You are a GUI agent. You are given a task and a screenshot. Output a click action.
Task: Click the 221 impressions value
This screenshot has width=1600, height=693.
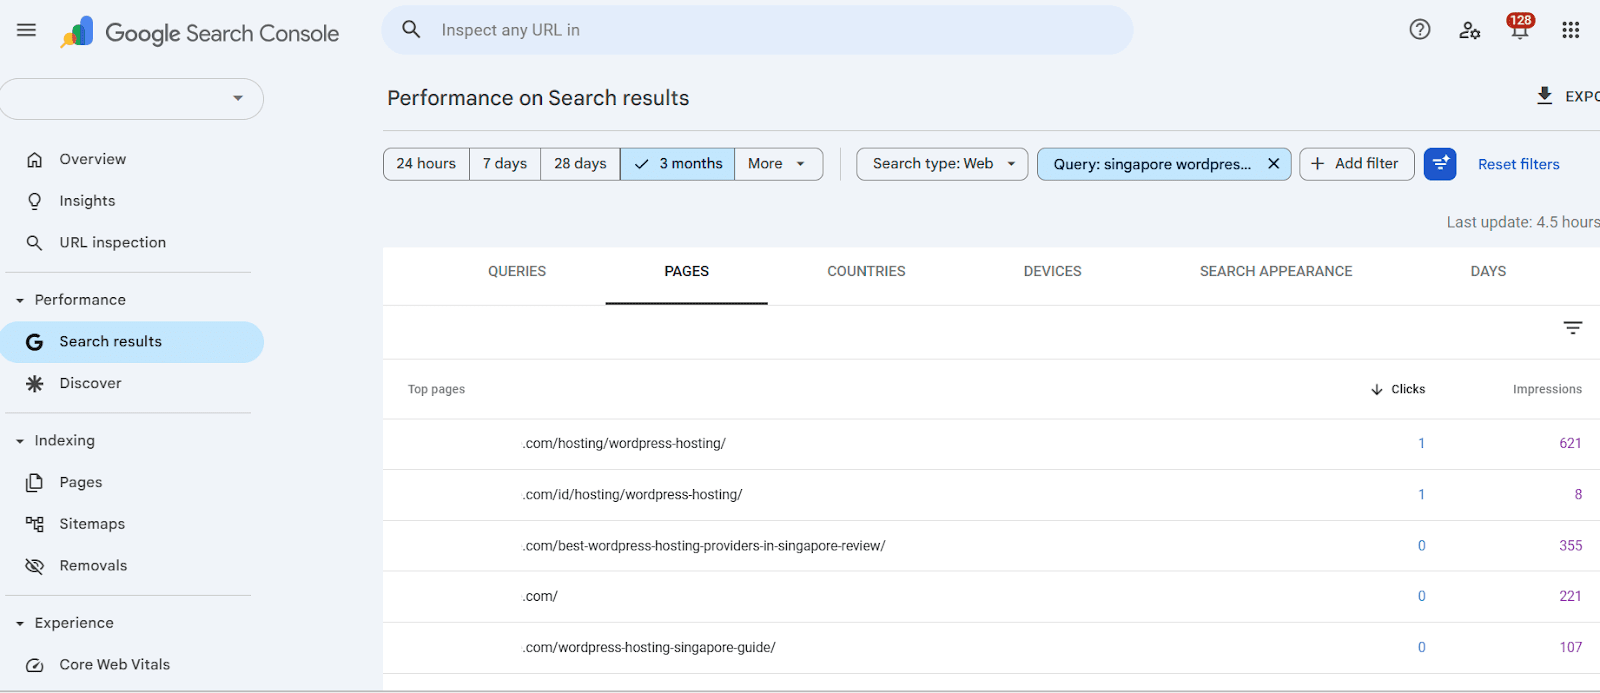[1570, 597]
